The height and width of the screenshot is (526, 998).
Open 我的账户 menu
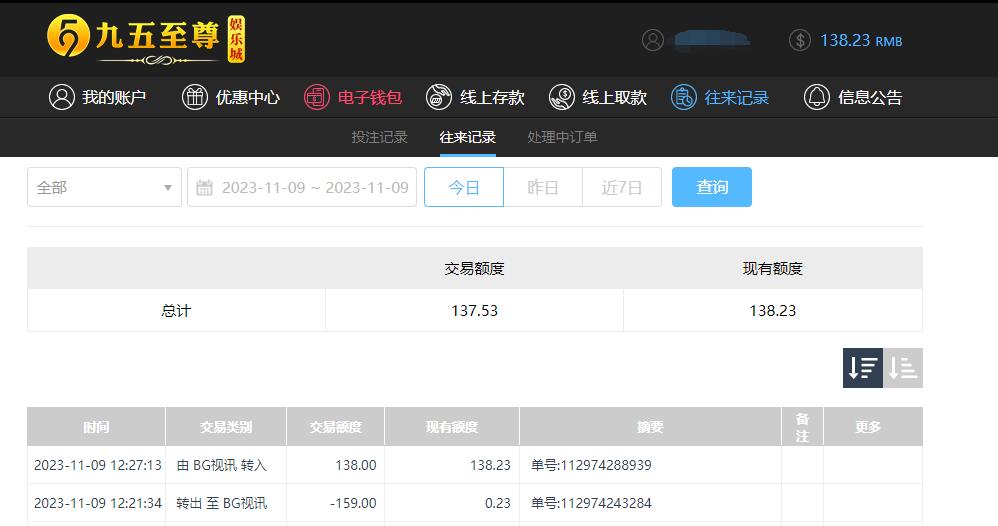(97, 97)
